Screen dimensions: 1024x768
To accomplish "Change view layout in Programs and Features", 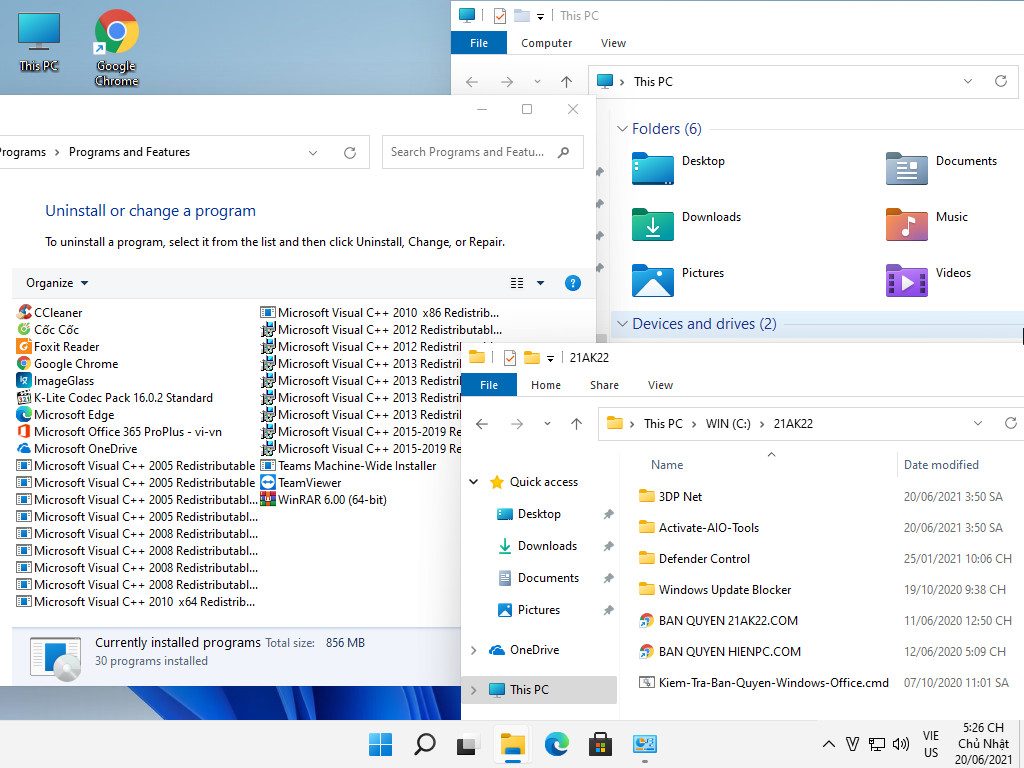I will 517,283.
